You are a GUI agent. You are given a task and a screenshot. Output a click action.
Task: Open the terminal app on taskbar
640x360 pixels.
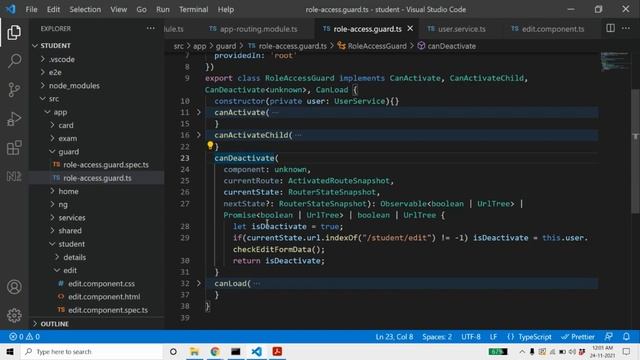(236, 351)
